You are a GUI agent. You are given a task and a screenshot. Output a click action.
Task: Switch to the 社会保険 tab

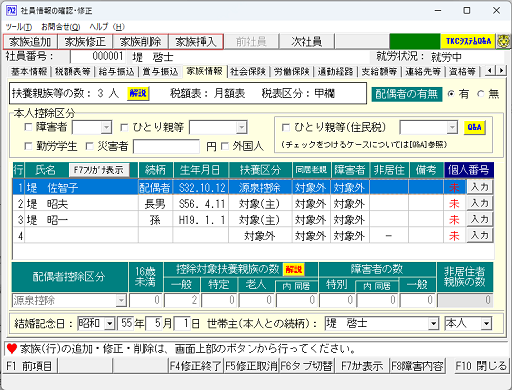pyautogui.click(x=248, y=71)
